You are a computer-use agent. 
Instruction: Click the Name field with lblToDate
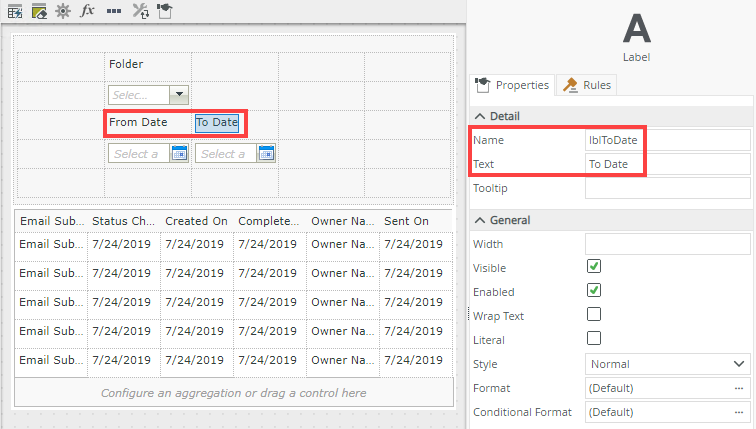pyautogui.click(x=668, y=140)
